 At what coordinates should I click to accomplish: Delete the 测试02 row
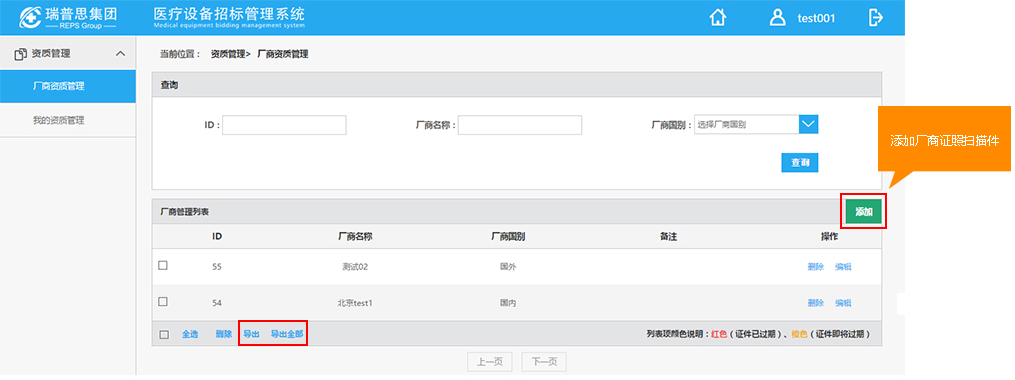pyautogui.click(x=816, y=267)
